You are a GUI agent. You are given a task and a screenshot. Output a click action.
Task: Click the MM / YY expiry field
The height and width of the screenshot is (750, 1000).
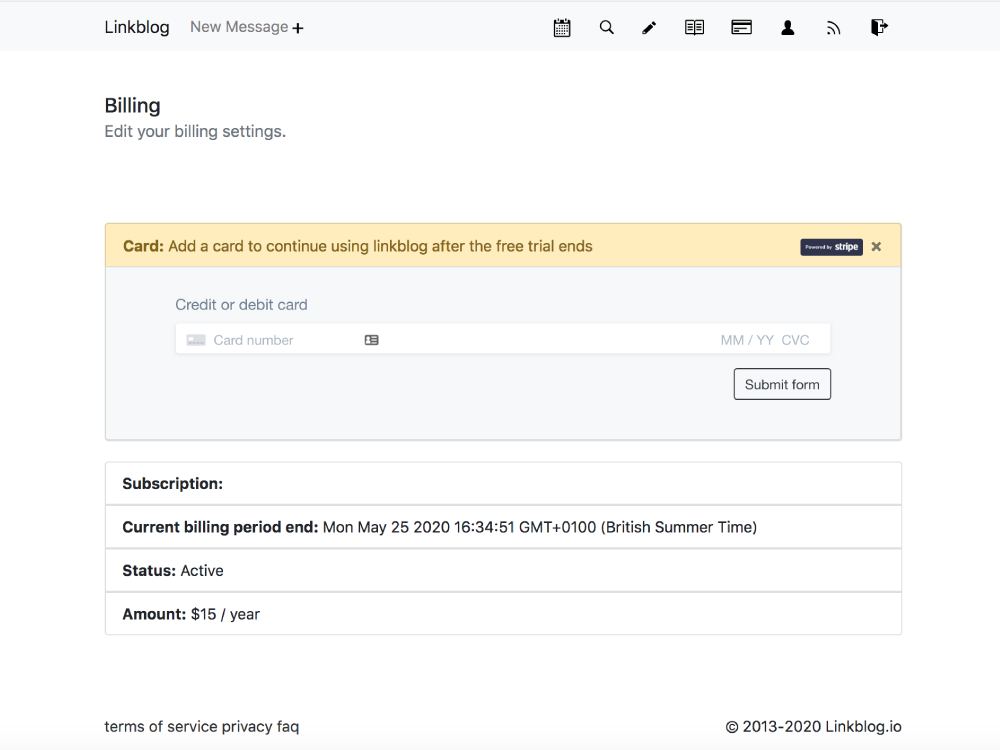(x=747, y=340)
